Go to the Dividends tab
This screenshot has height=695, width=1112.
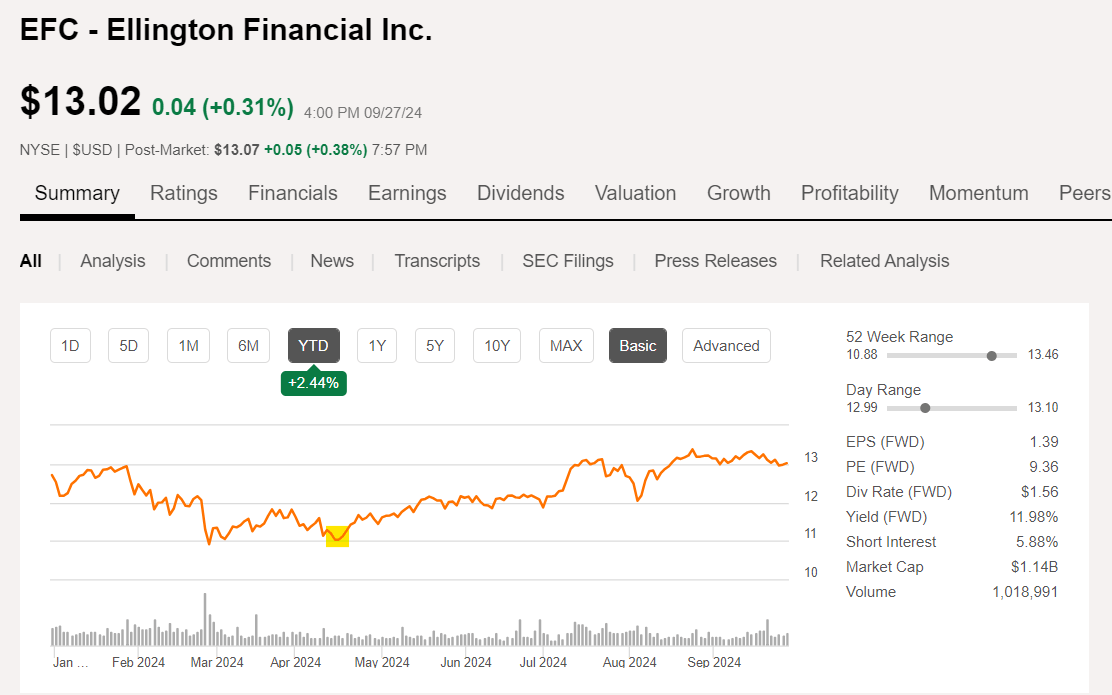(521, 193)
